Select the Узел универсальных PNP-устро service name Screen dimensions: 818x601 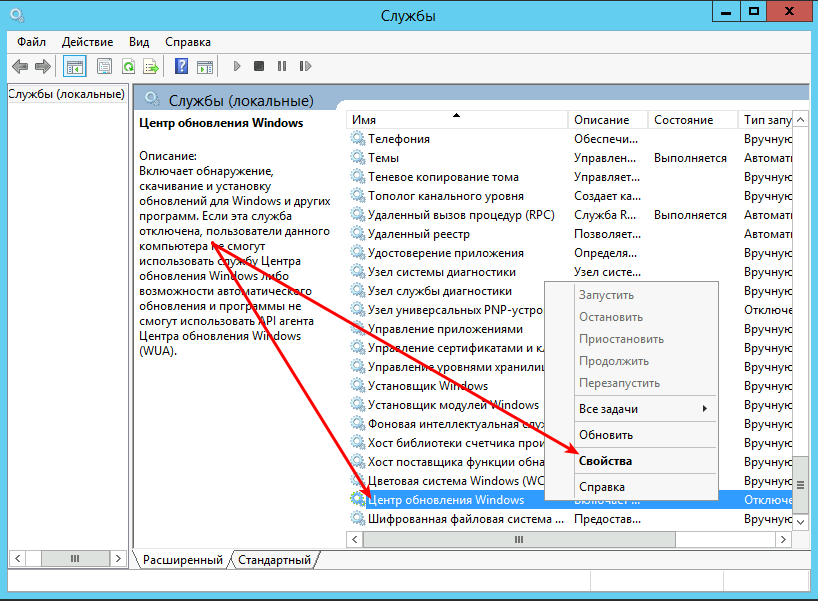[x=455, y=310]
